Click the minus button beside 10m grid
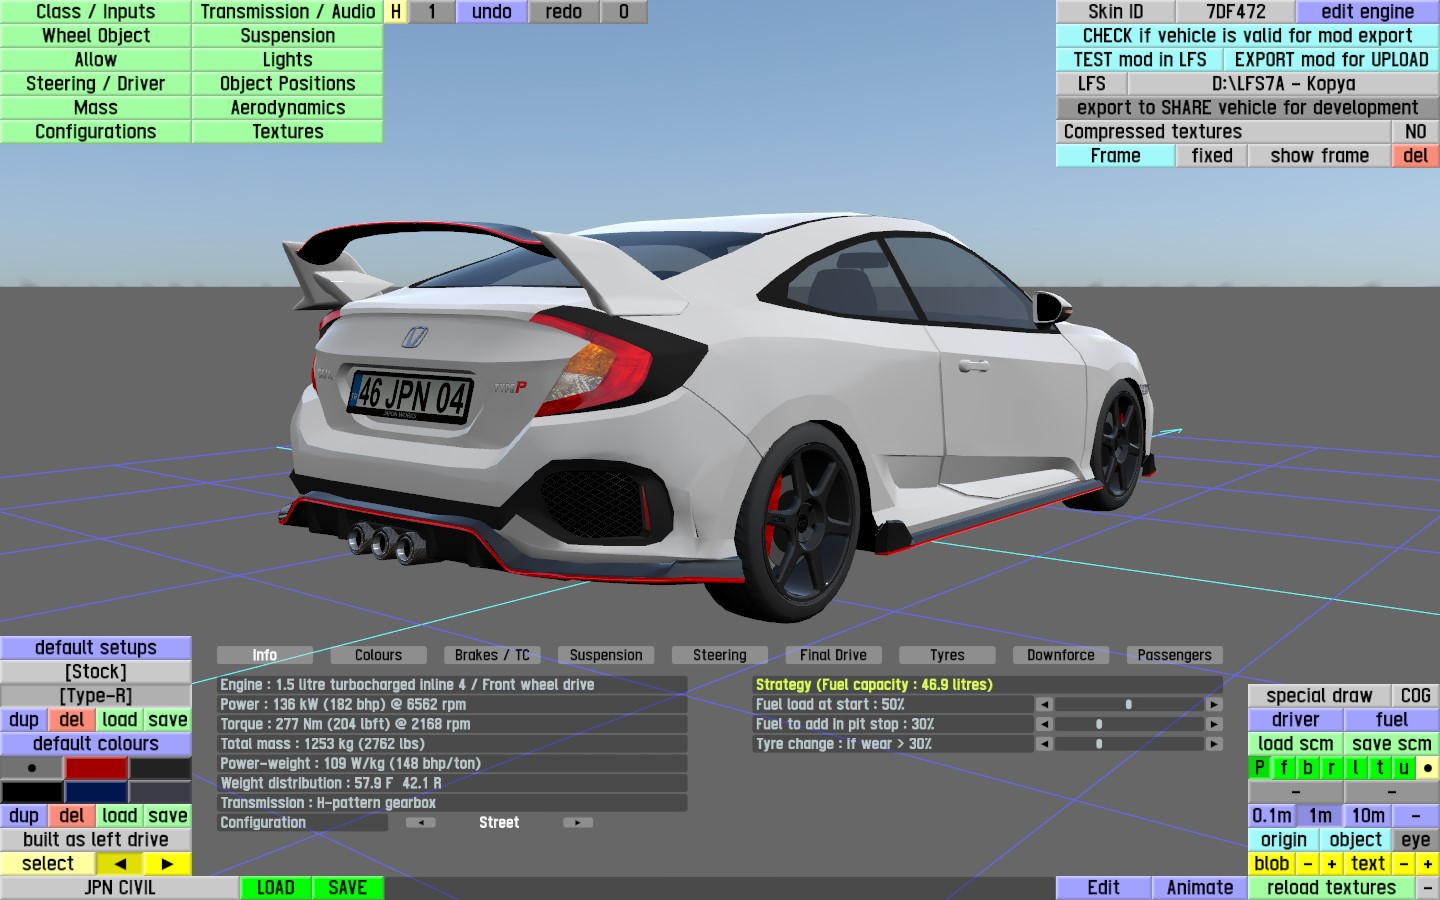Viewport: 1440px width, 900px height. [1416, 816]
